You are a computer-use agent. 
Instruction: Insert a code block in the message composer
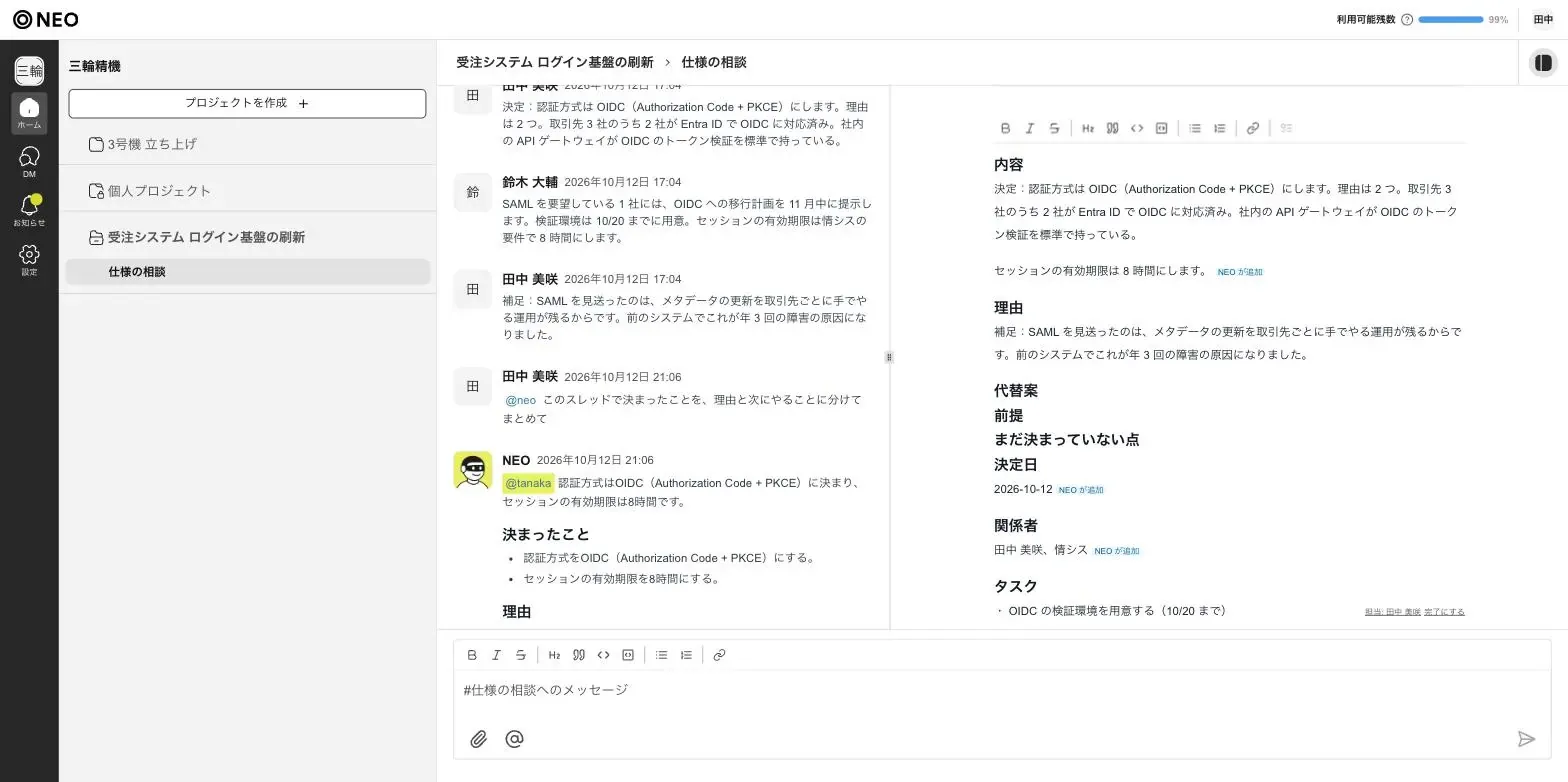[628, 655]
